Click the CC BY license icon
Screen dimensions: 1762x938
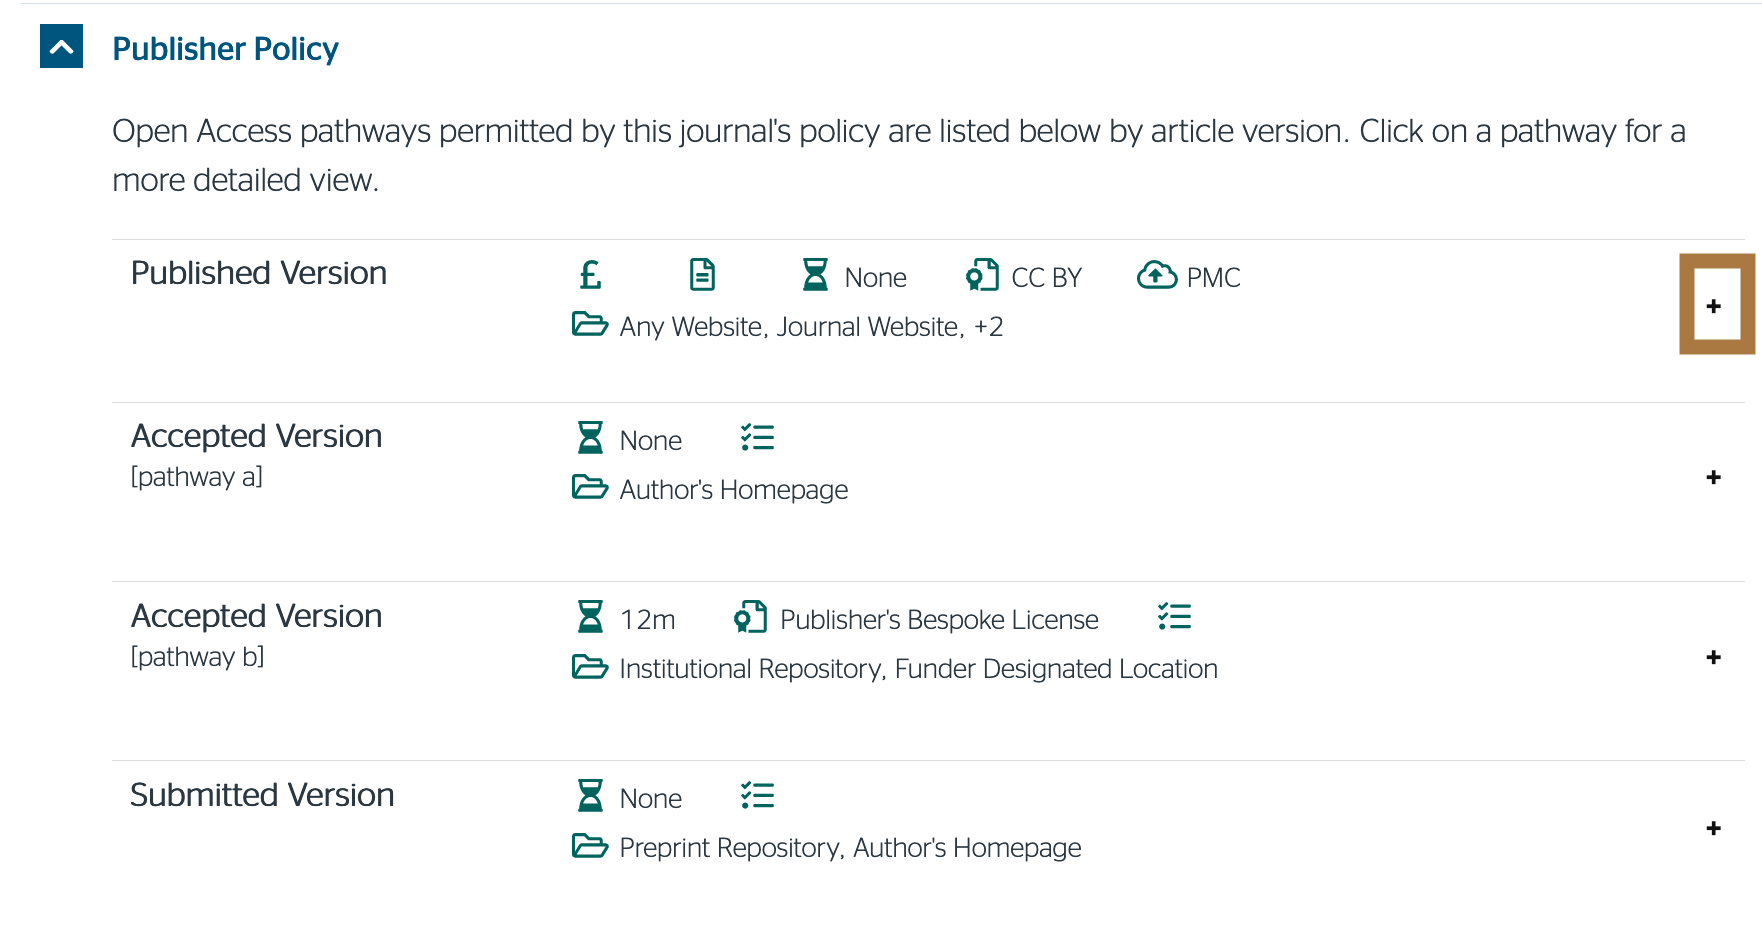(982, 274)
